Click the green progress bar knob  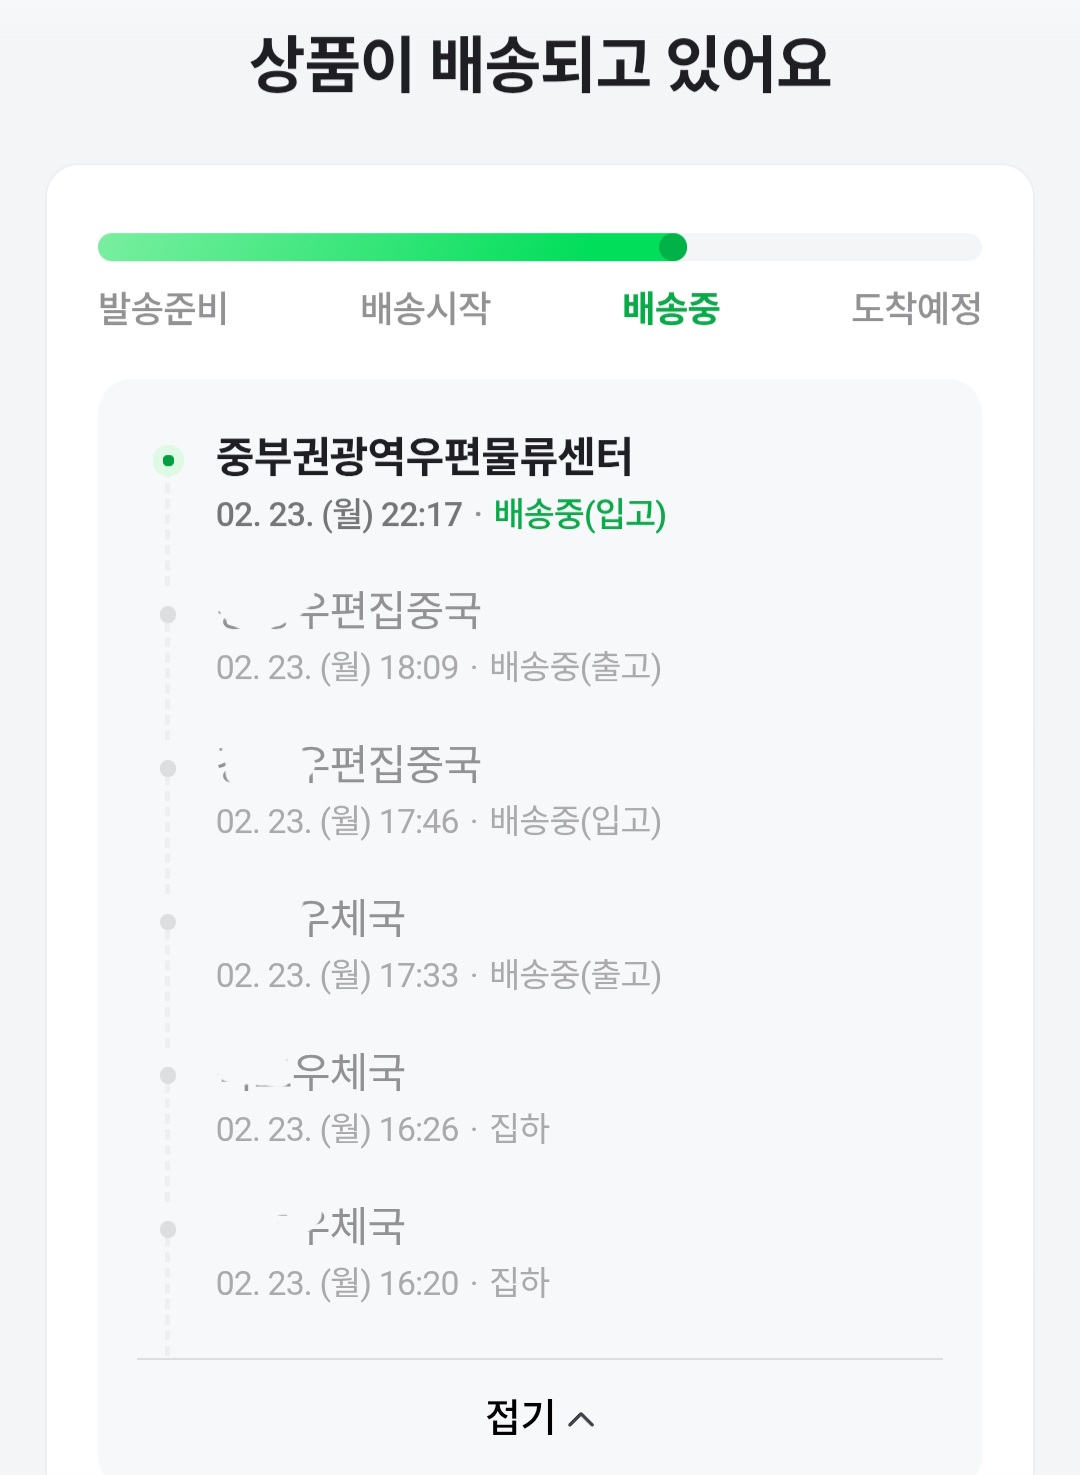[x=673, y=247]
